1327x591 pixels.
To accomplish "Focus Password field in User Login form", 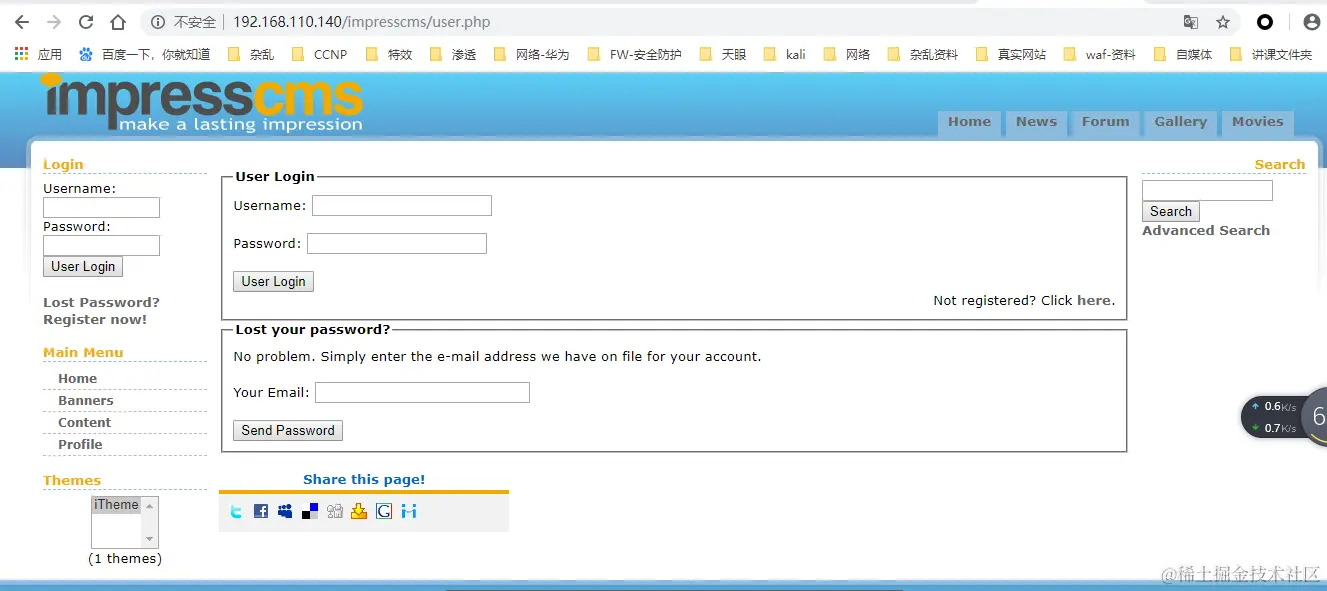I will pos(397,243).
